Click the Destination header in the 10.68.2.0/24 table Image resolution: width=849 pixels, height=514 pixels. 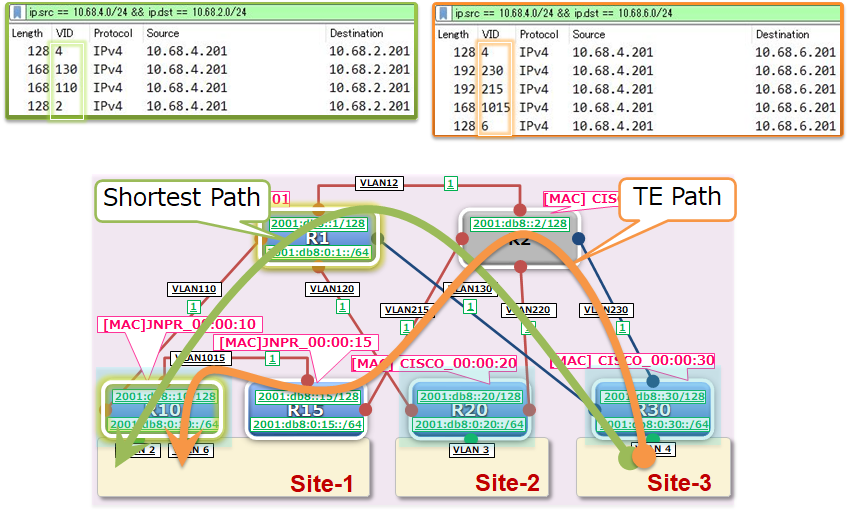coord(356,33)
